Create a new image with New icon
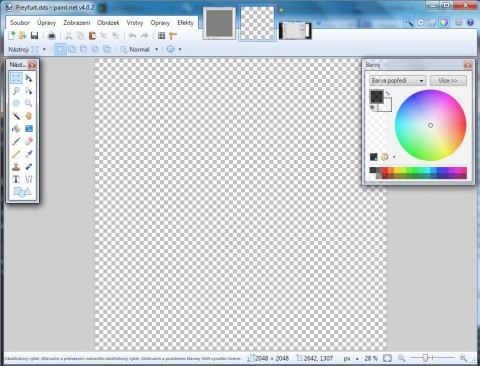Screen dimensions: 480x366 [x=11, y=35]
